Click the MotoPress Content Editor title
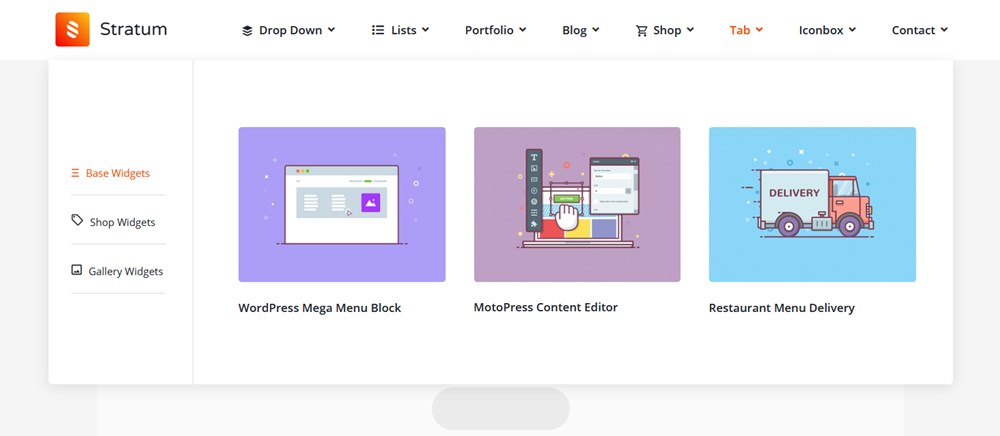 [546, 307]
